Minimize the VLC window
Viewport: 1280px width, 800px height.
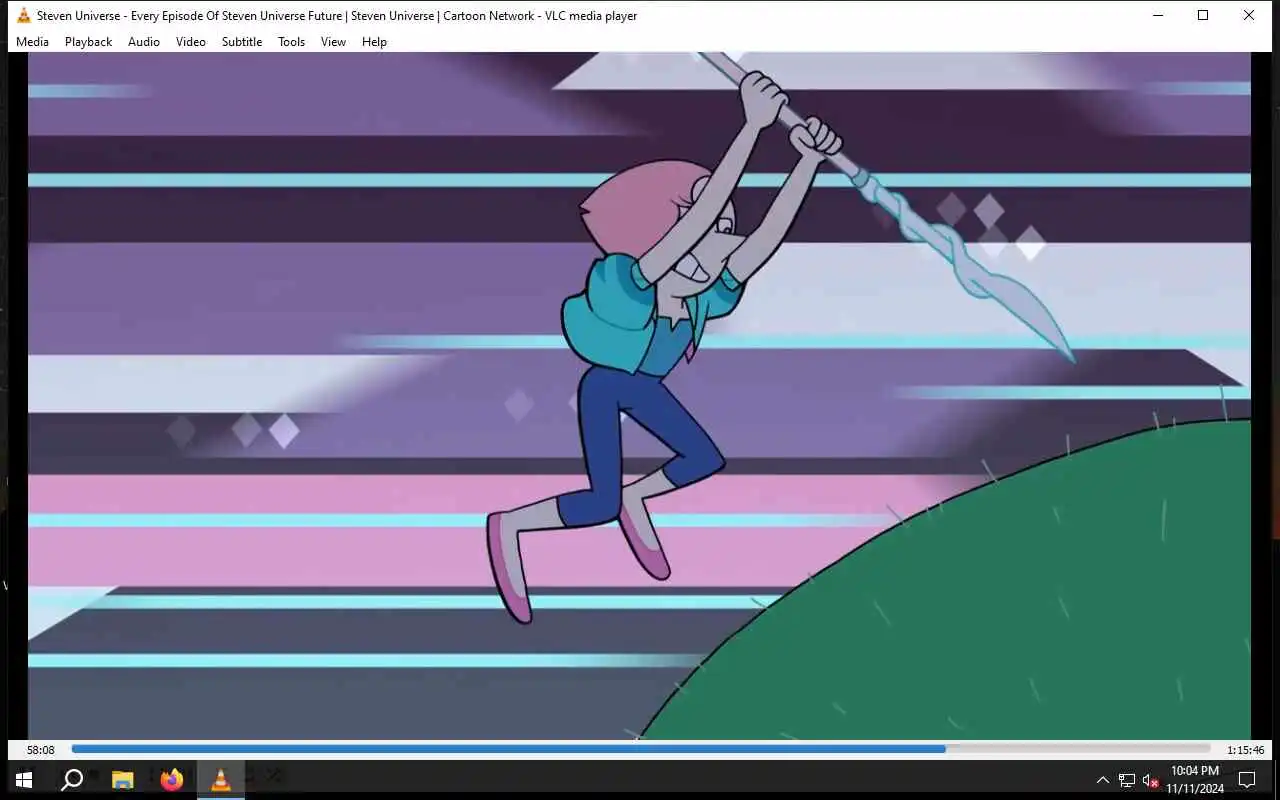click(1157, 15)
